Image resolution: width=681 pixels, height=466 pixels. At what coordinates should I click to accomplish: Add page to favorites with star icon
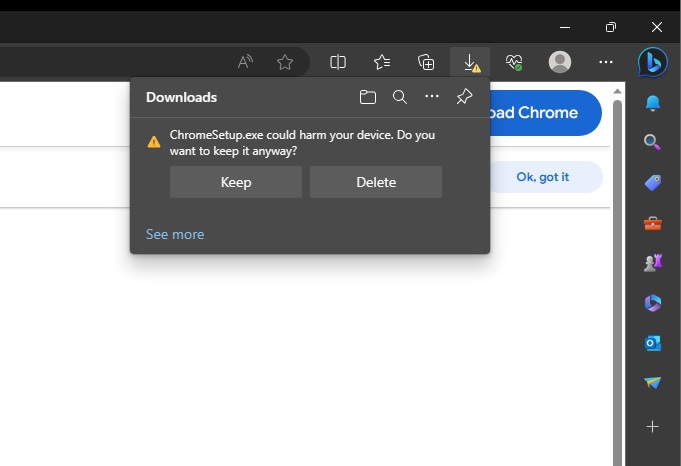click(x=285, y=62)
